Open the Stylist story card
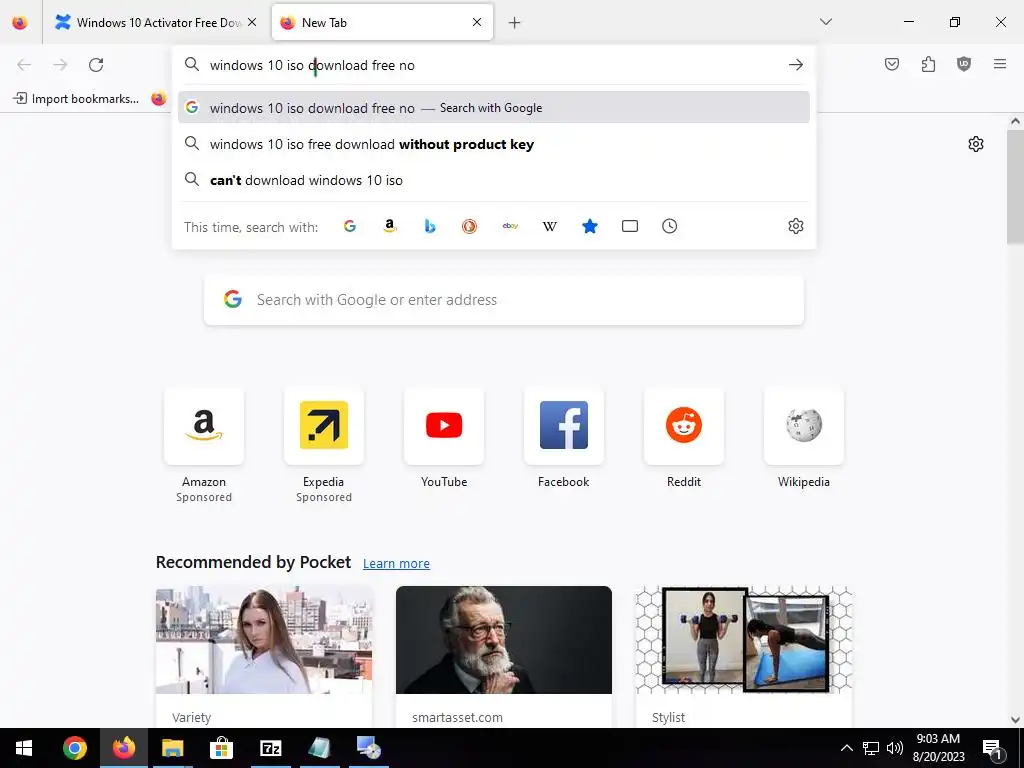Viewport: 1024px width, 768px height. (x=744, y=656)
